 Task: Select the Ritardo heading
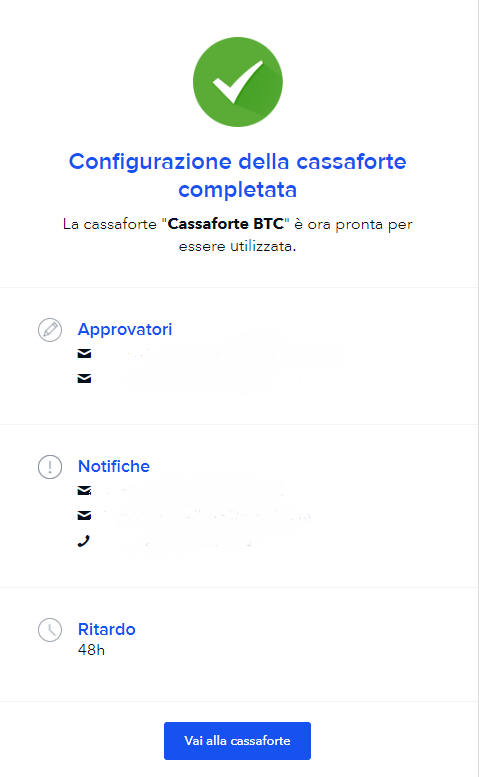coord(106,629)
